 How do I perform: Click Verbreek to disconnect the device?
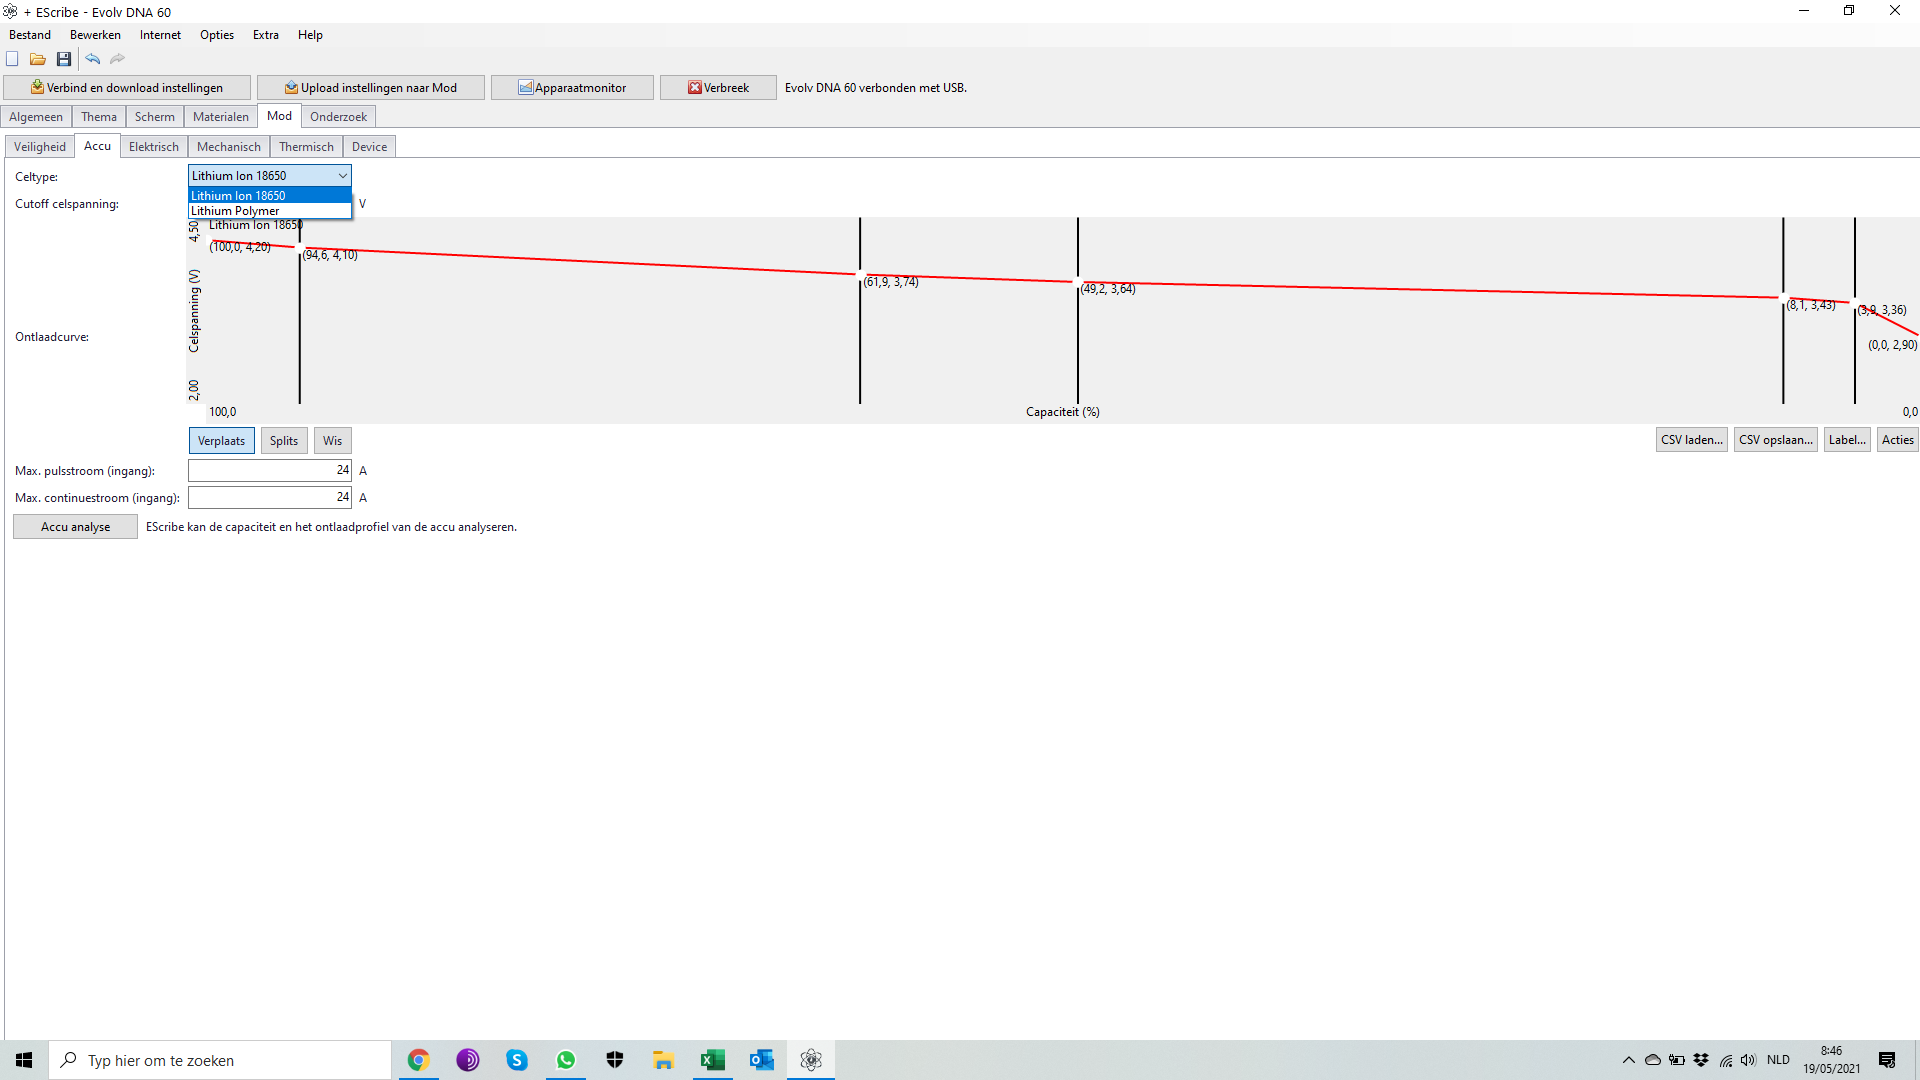tap(718, 88)
